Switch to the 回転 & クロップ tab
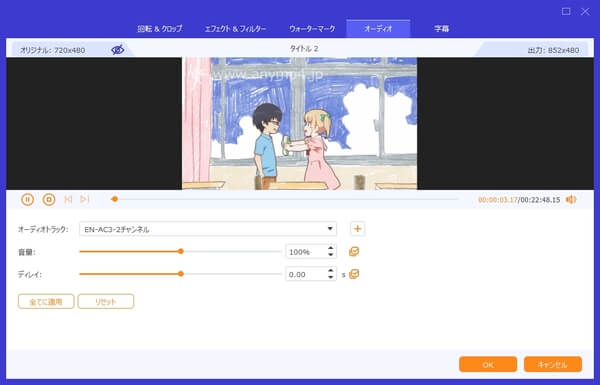 [x=160, y=29]
